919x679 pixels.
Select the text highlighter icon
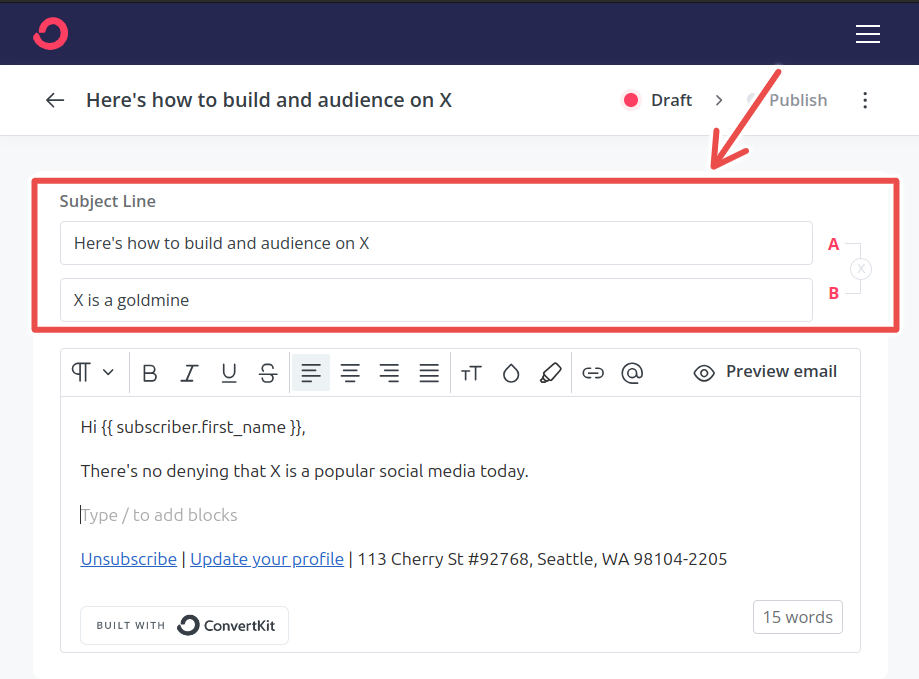tap(551, 372)
